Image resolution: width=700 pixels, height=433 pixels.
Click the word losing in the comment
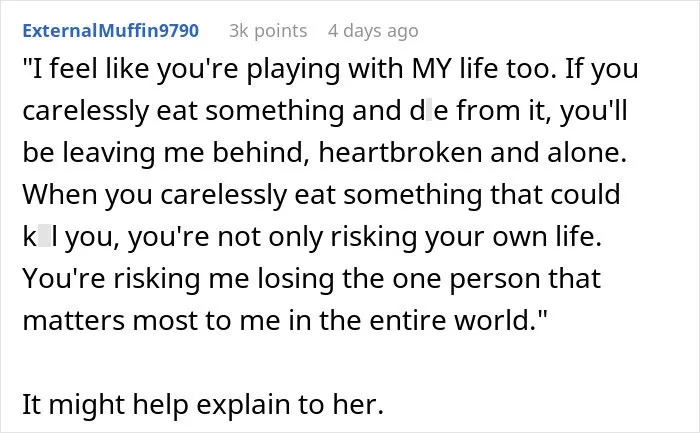click(x=296, y=279)
